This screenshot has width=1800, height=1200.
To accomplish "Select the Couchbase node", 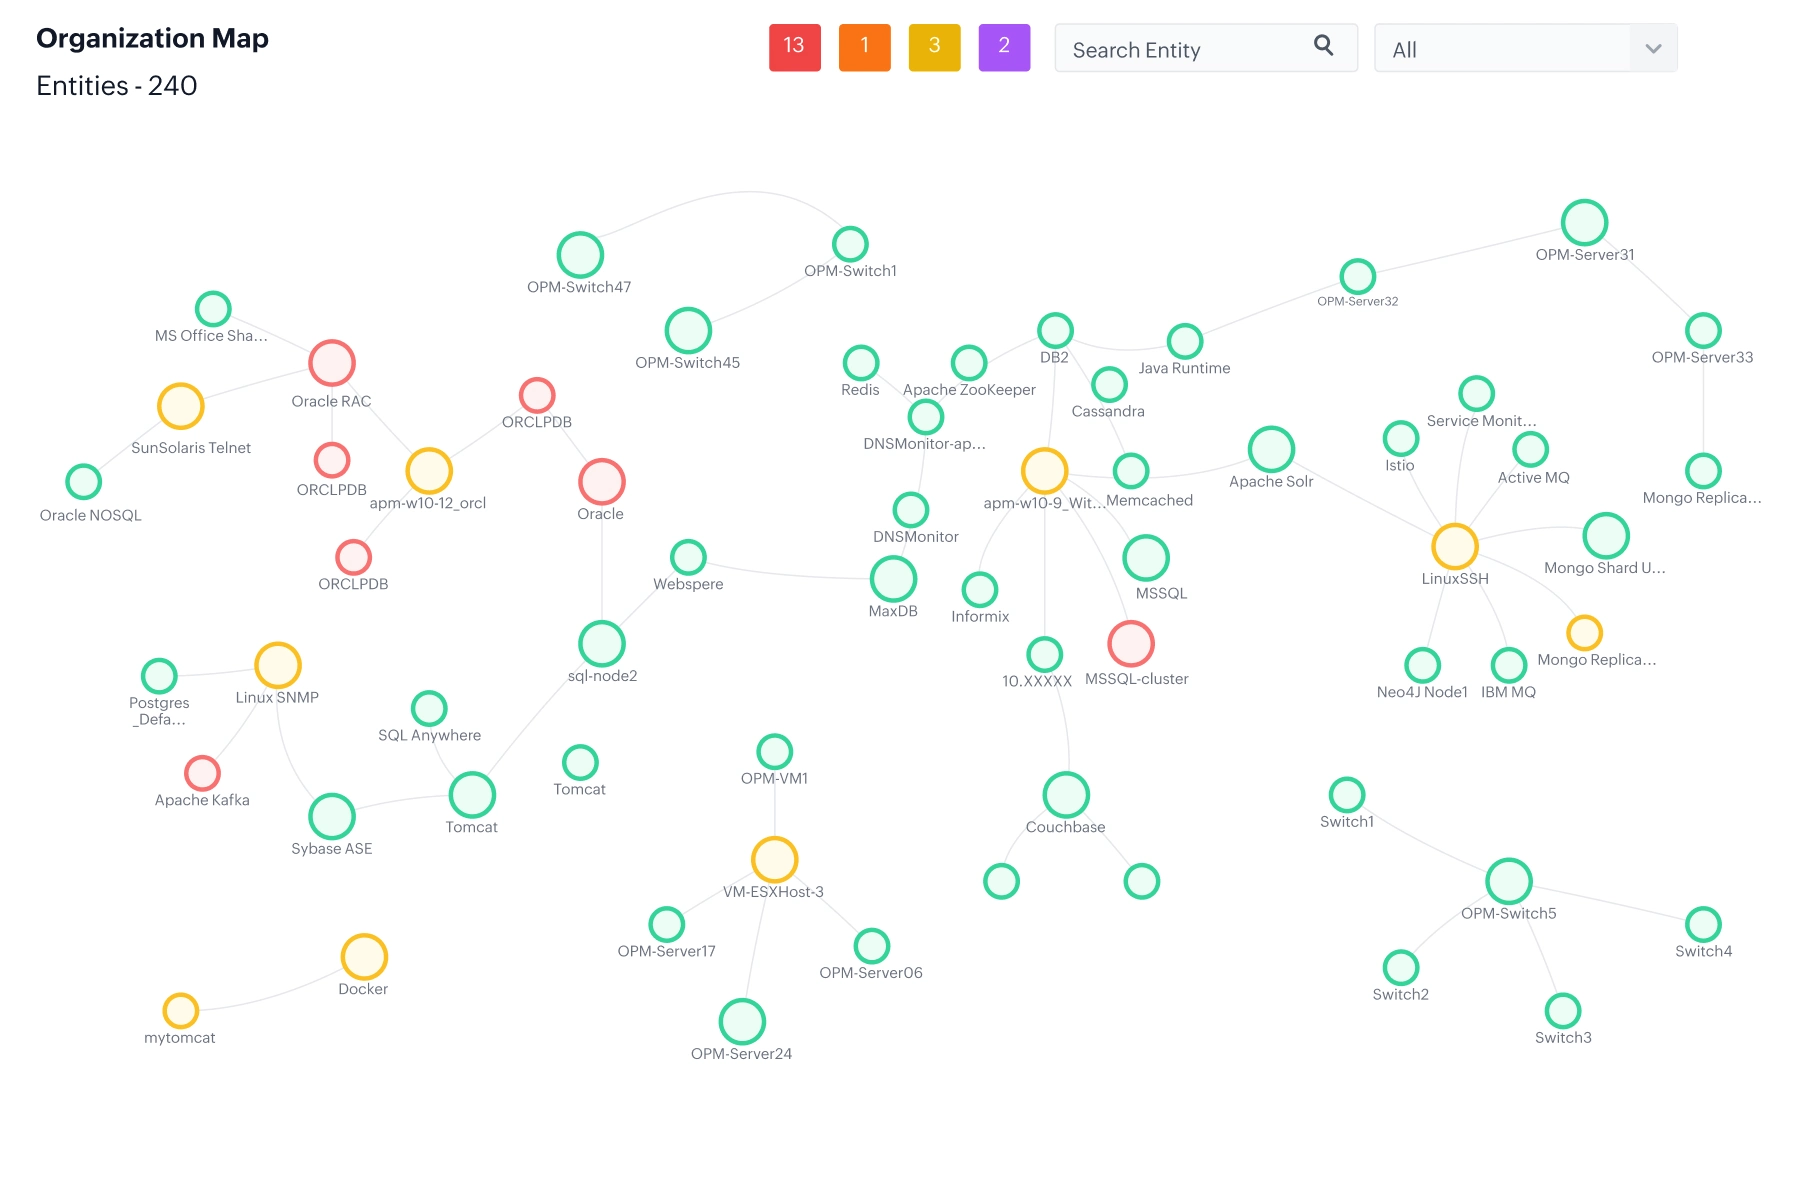I will [x=1066, y=795].
